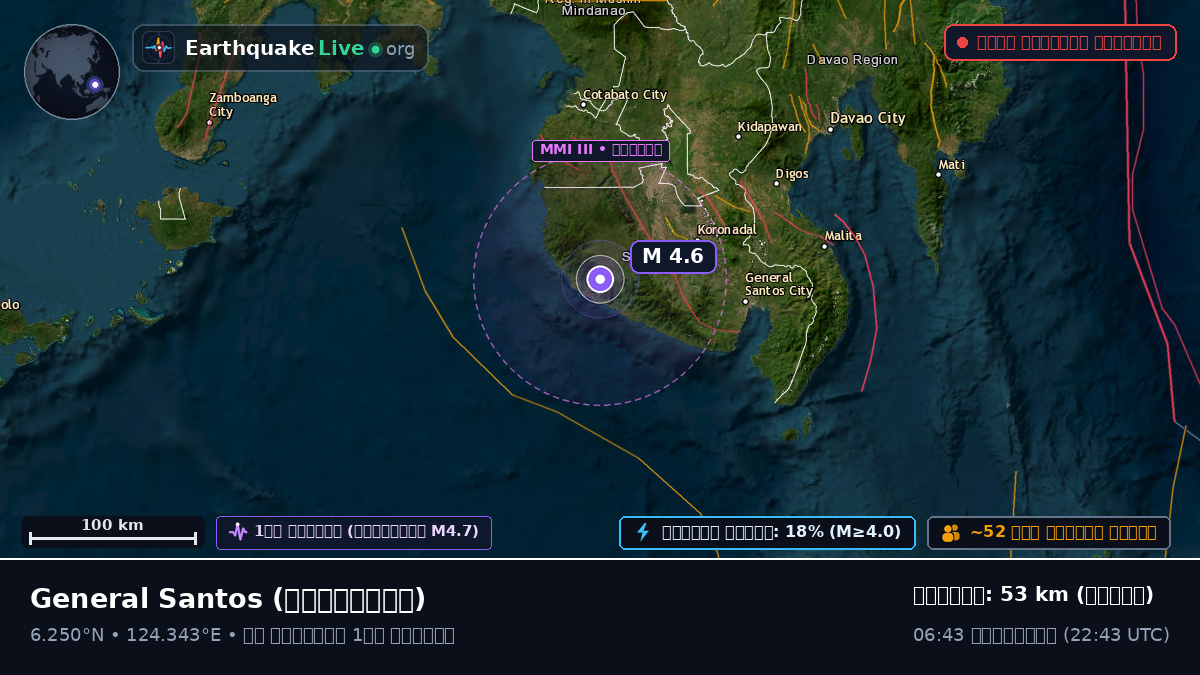Image resolution: width=1200 pixels, height=675 pixels.
Task: Click the 'Mati' map label
Action: (952, 165)
